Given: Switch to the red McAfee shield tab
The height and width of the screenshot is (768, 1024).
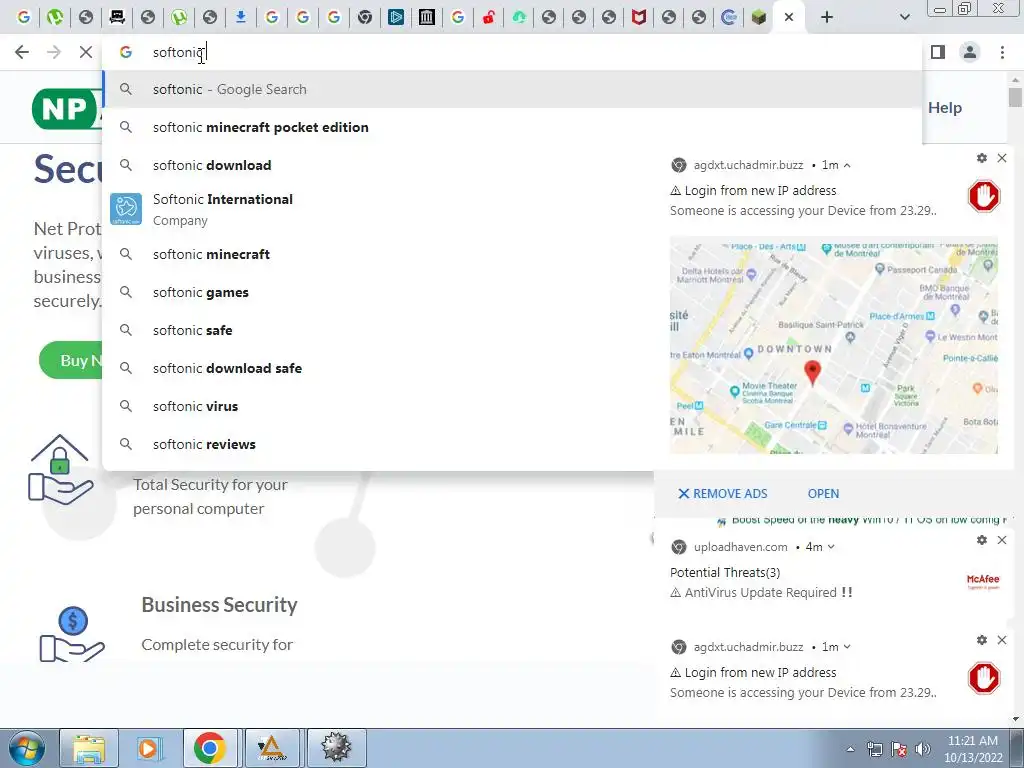Looking at the screenshot, I should point(638,18).
